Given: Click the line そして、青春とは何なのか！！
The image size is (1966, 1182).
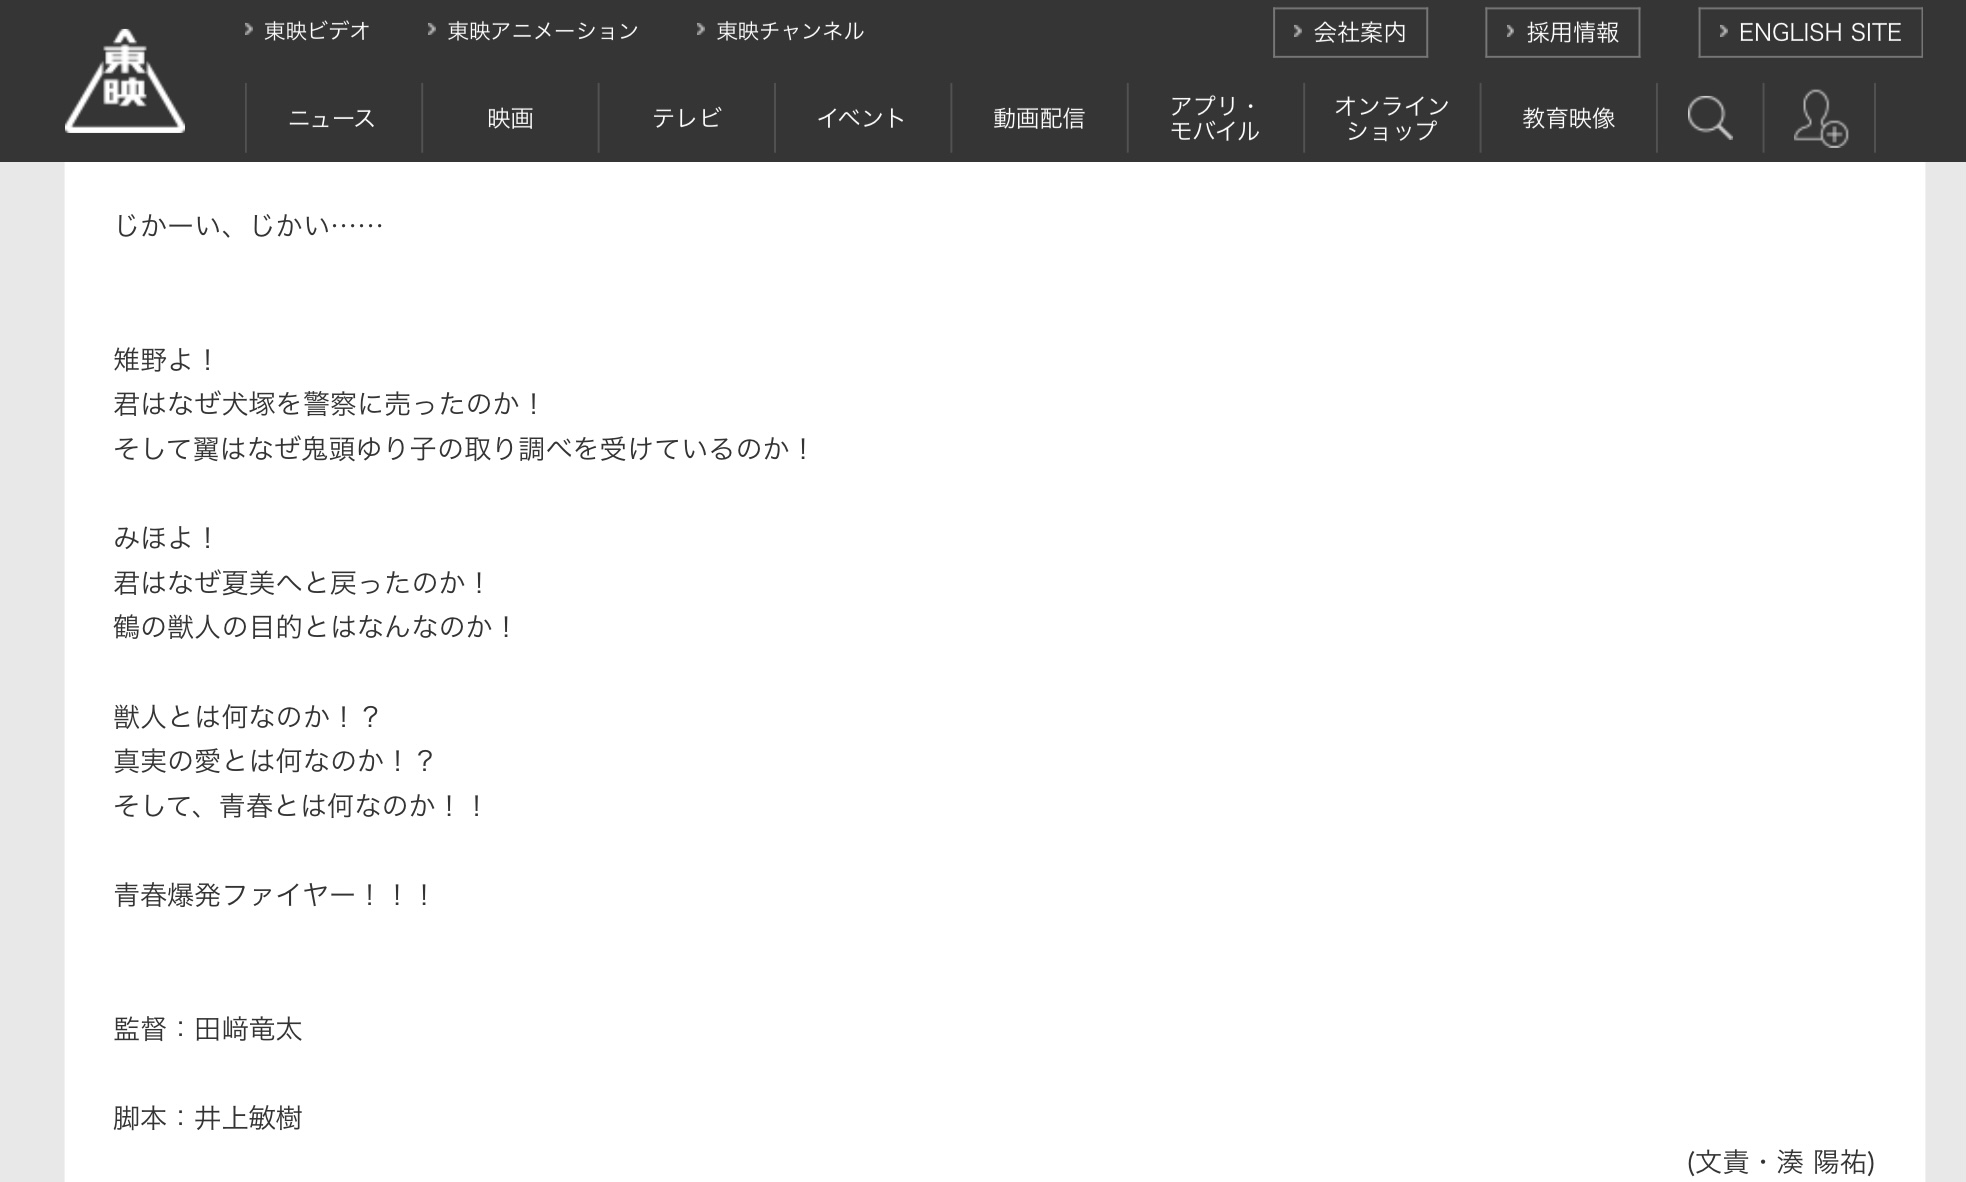Looking at the screenshot, I should (300, 806).
